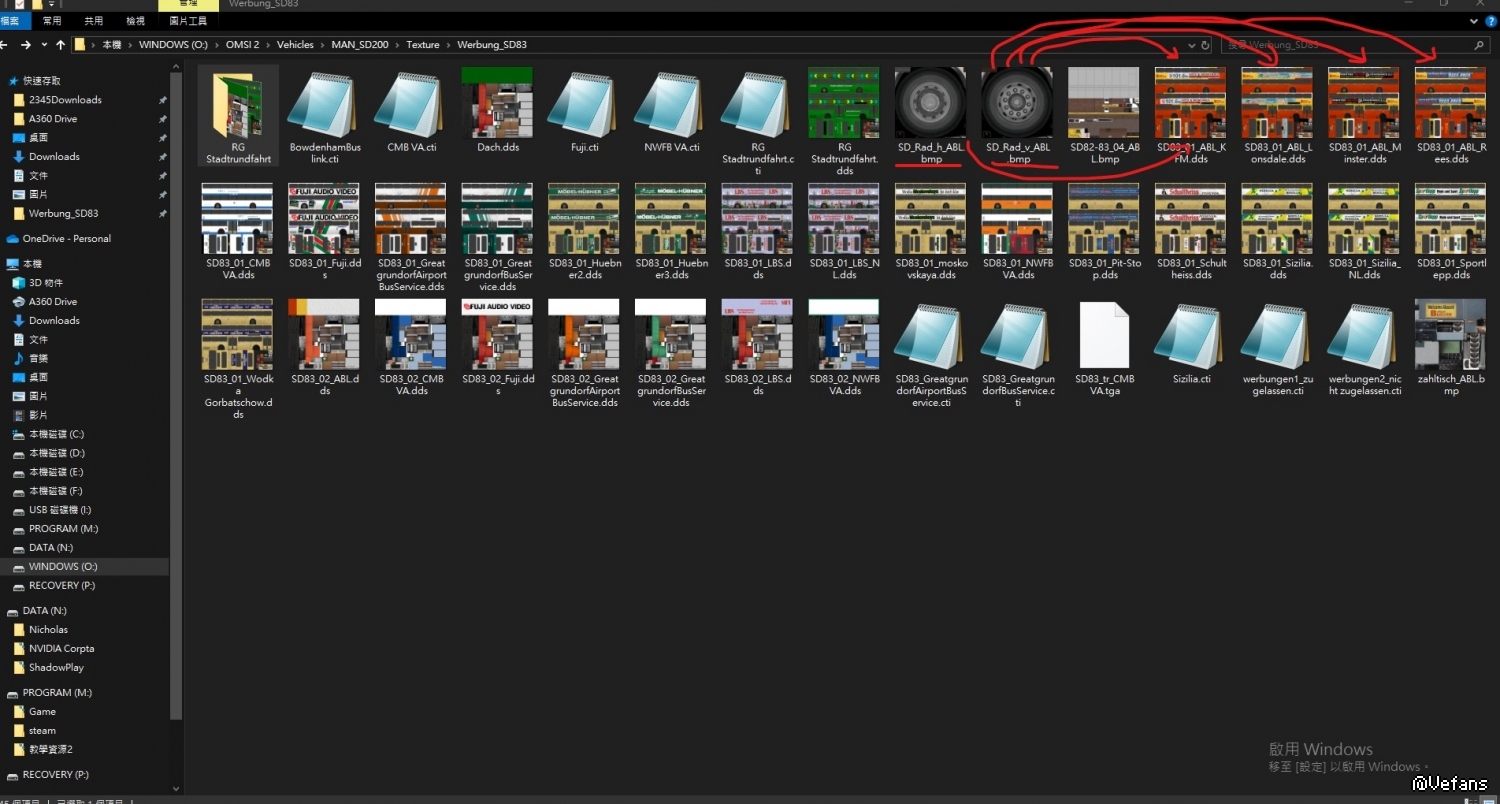1500x804 pixels.
Task: Select the SD83_01_Pit-Stop.dds thumbnail
Action: coord(1104,219)
